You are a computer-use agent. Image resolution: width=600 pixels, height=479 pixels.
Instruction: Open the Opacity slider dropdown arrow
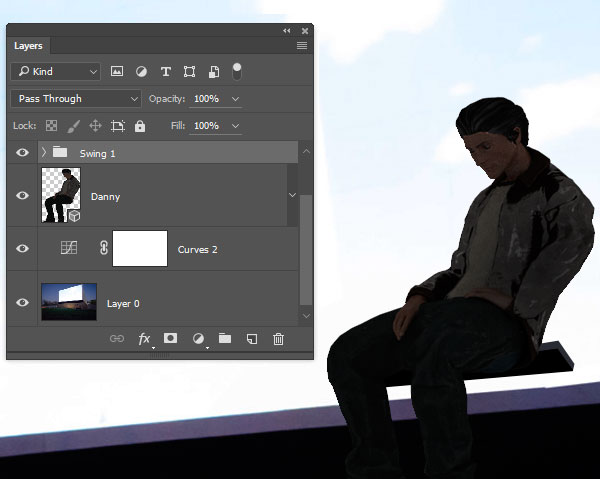click(x=236, y=99)
